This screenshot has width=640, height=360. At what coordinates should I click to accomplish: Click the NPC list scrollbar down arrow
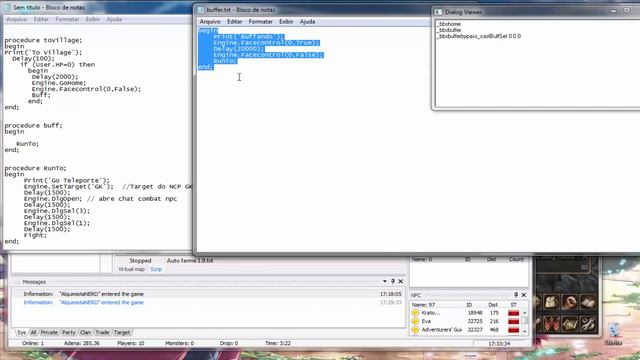(524, 331)
